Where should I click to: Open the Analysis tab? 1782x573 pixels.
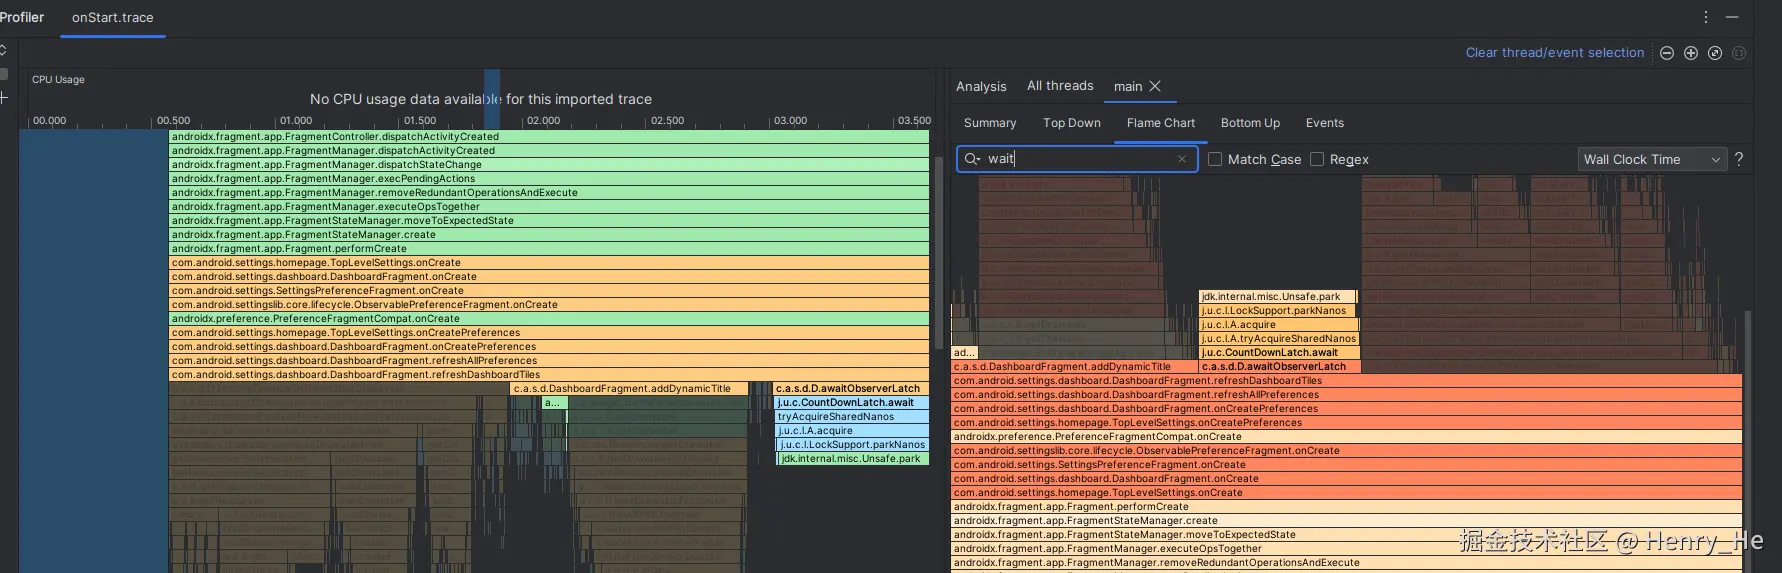point(981,86)
